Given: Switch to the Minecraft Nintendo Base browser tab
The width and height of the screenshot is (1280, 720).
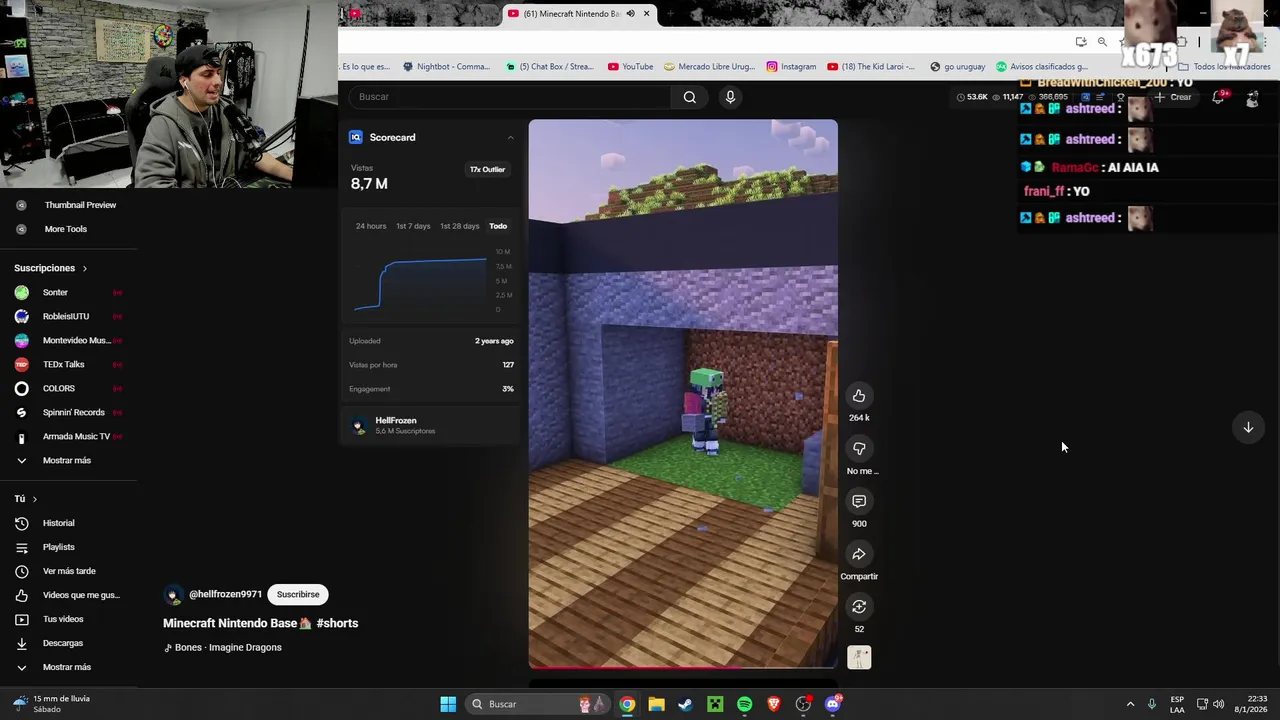Looking at the screenshot, I should coord(579,14).
